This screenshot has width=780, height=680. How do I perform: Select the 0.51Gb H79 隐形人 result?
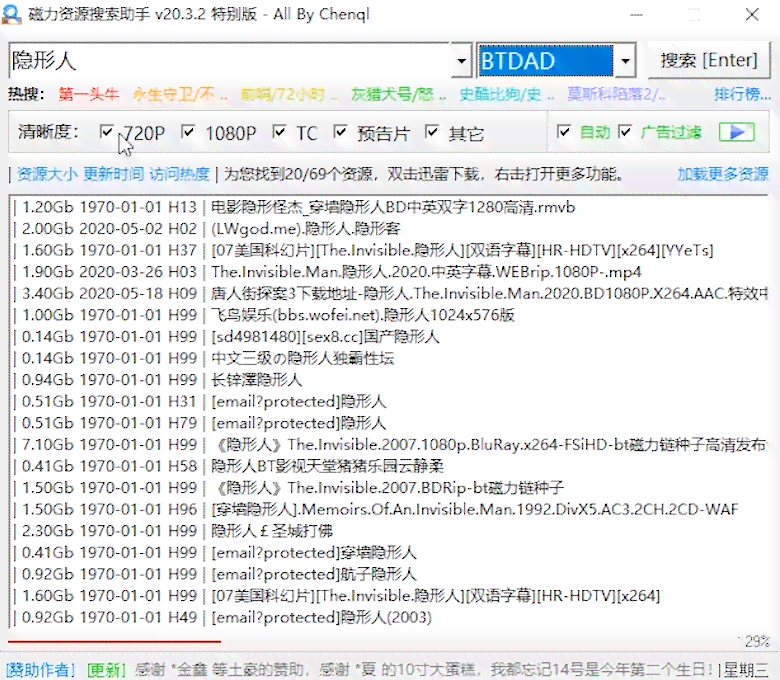pyautogui.click(x=389, y=423)
